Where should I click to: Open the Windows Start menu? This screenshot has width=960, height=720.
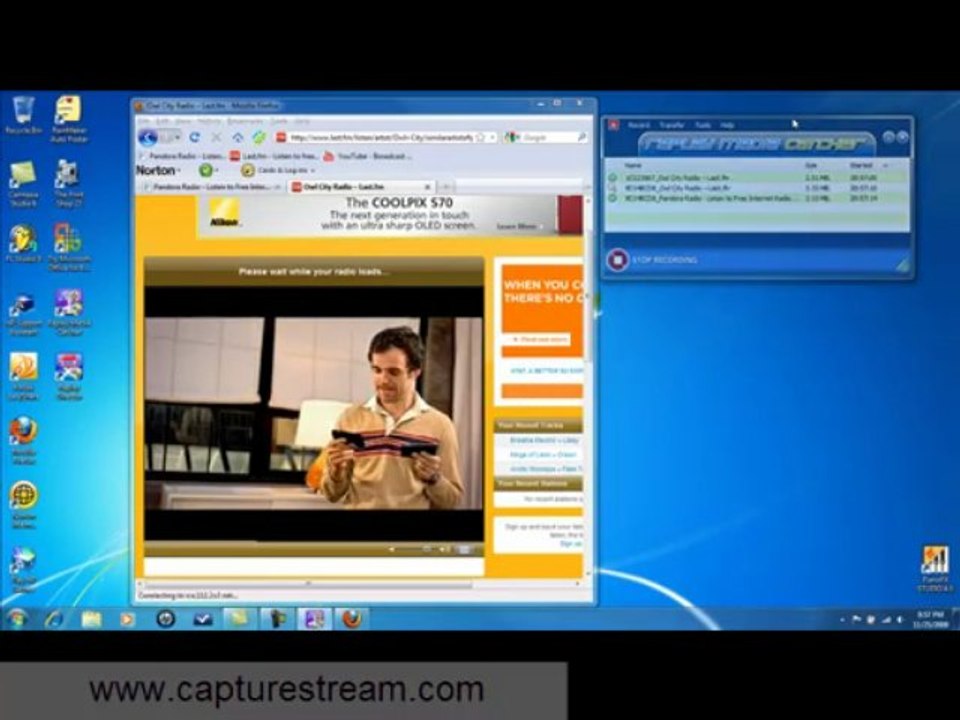pos(17,619)
